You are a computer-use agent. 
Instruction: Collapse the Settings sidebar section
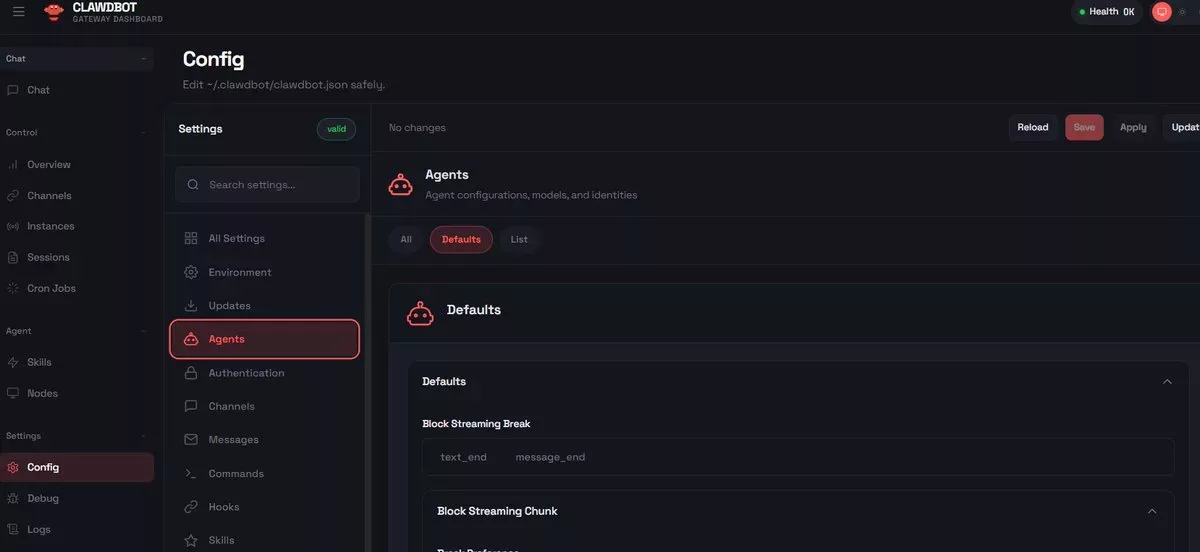point(143,436)
